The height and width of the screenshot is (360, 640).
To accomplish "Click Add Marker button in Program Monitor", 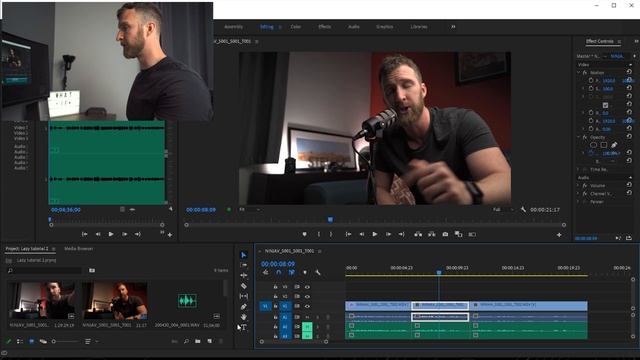I will 304,234.
